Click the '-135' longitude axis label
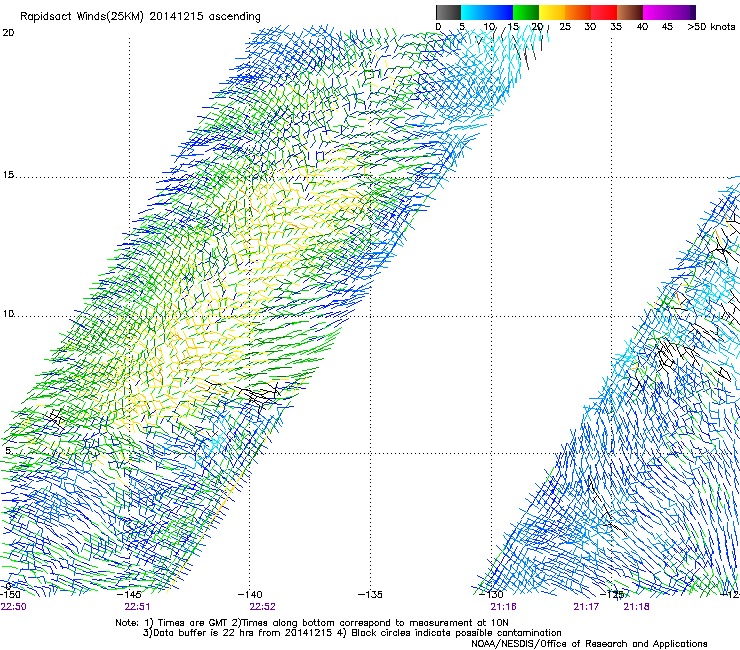The width and height of the screenshot is (740, 650). pos(370,595)
